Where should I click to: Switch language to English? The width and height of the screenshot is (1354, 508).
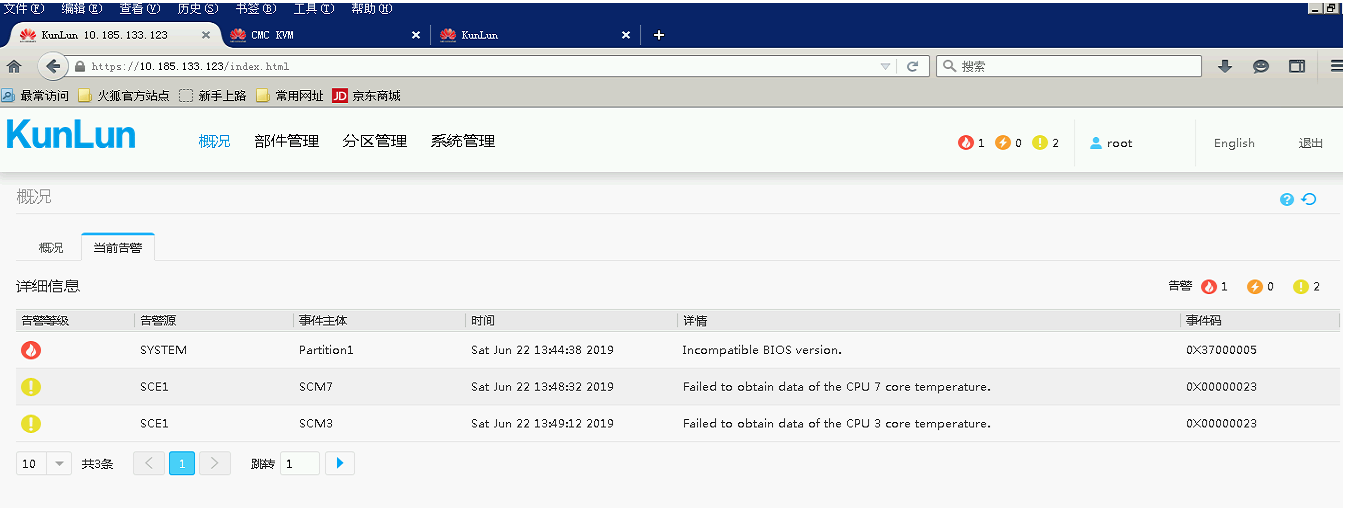pos(1234,143)
